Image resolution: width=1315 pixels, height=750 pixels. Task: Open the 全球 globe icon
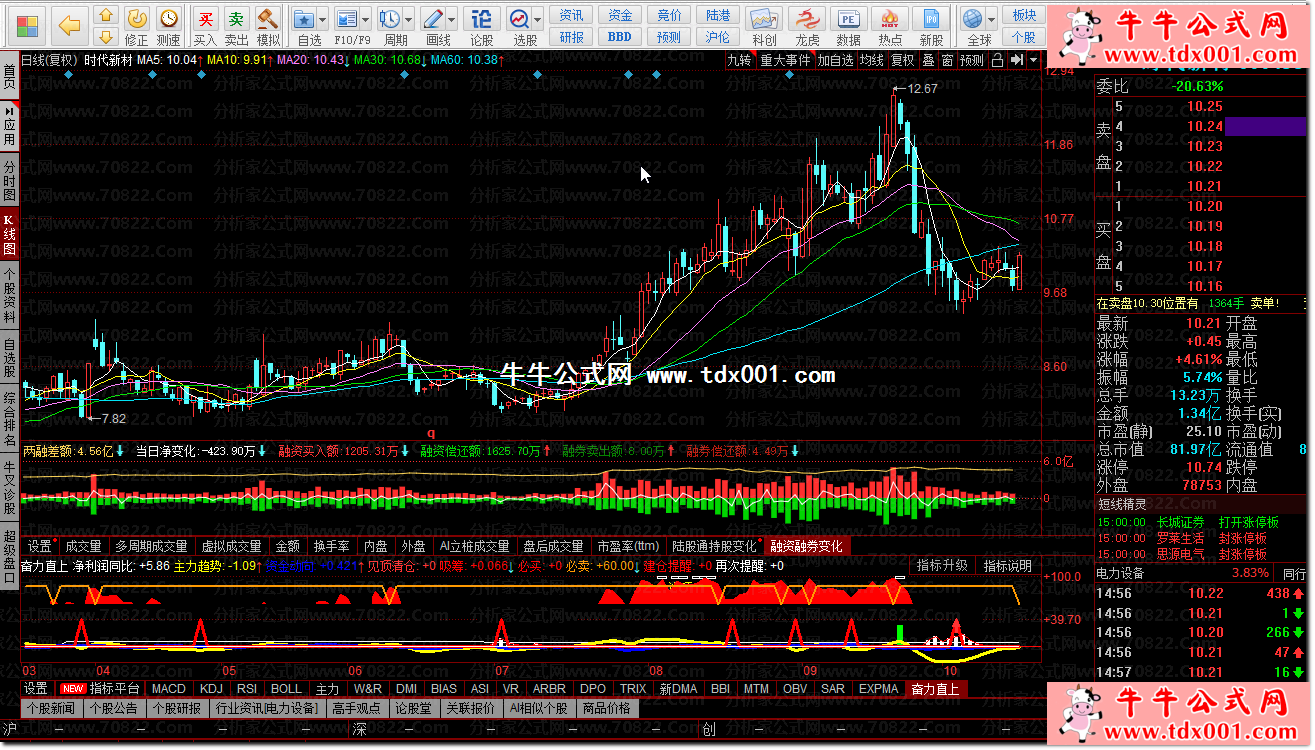[x=973, y=25]
